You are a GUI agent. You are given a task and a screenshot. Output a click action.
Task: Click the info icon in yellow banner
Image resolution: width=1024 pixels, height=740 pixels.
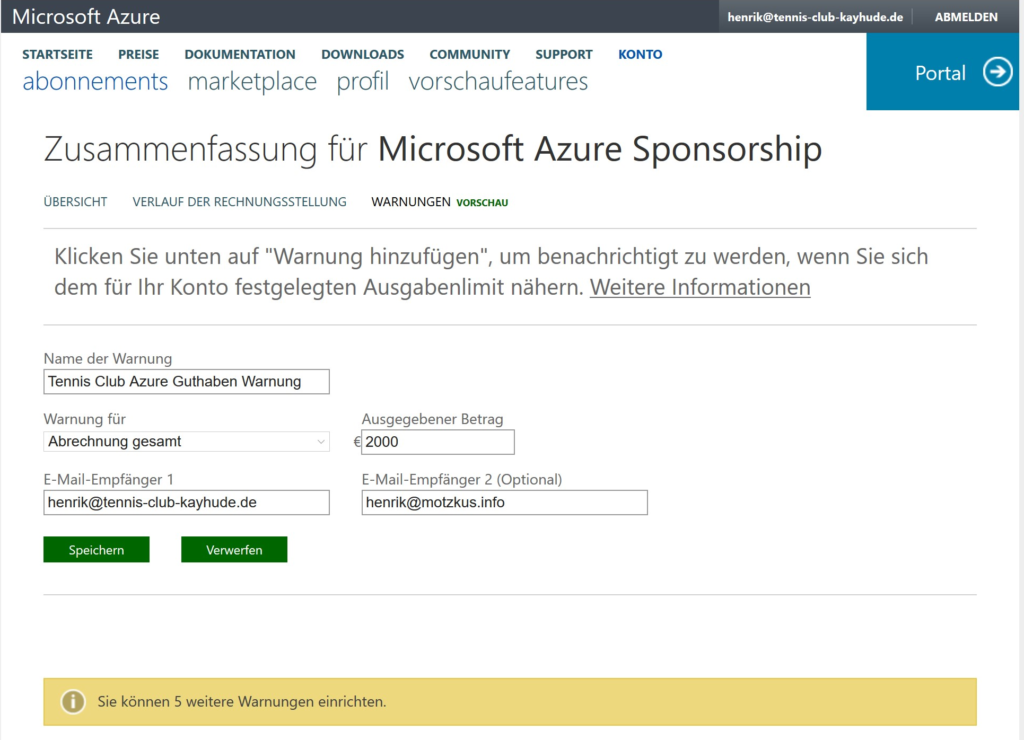click(x=73, y=702)
